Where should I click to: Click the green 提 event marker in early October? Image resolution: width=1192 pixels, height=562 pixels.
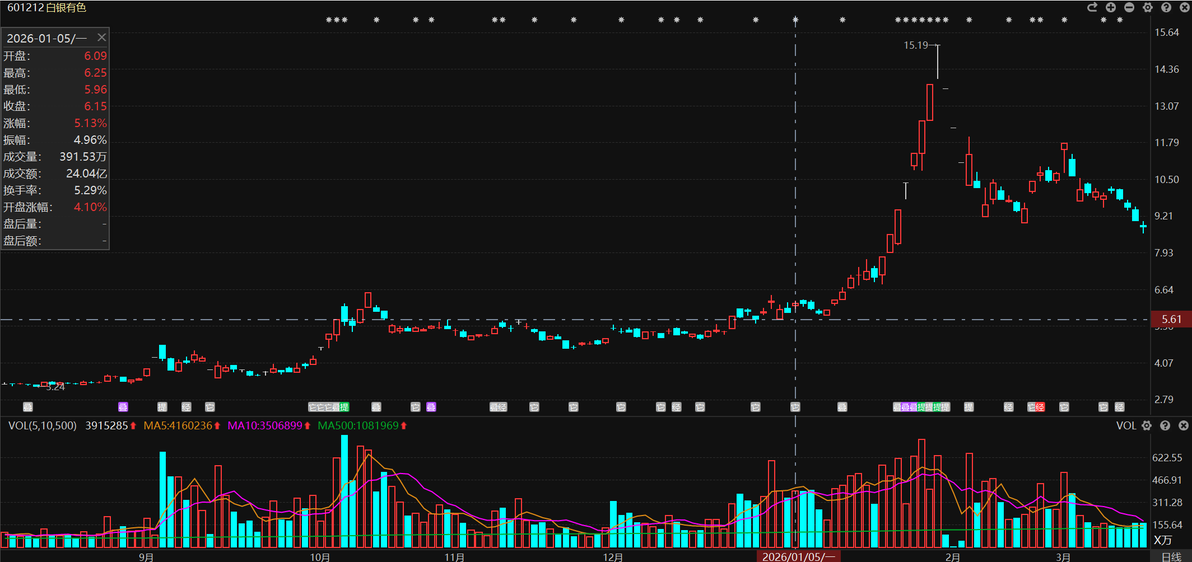(x=344, y=407)
